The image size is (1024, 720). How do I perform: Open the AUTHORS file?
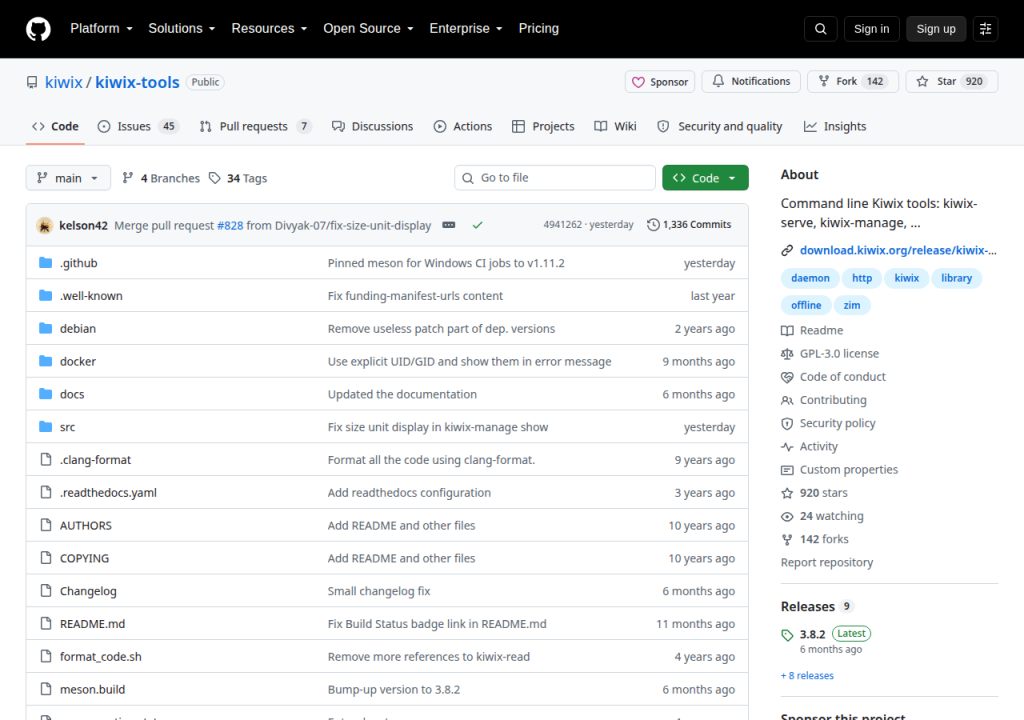click(86, 525)
